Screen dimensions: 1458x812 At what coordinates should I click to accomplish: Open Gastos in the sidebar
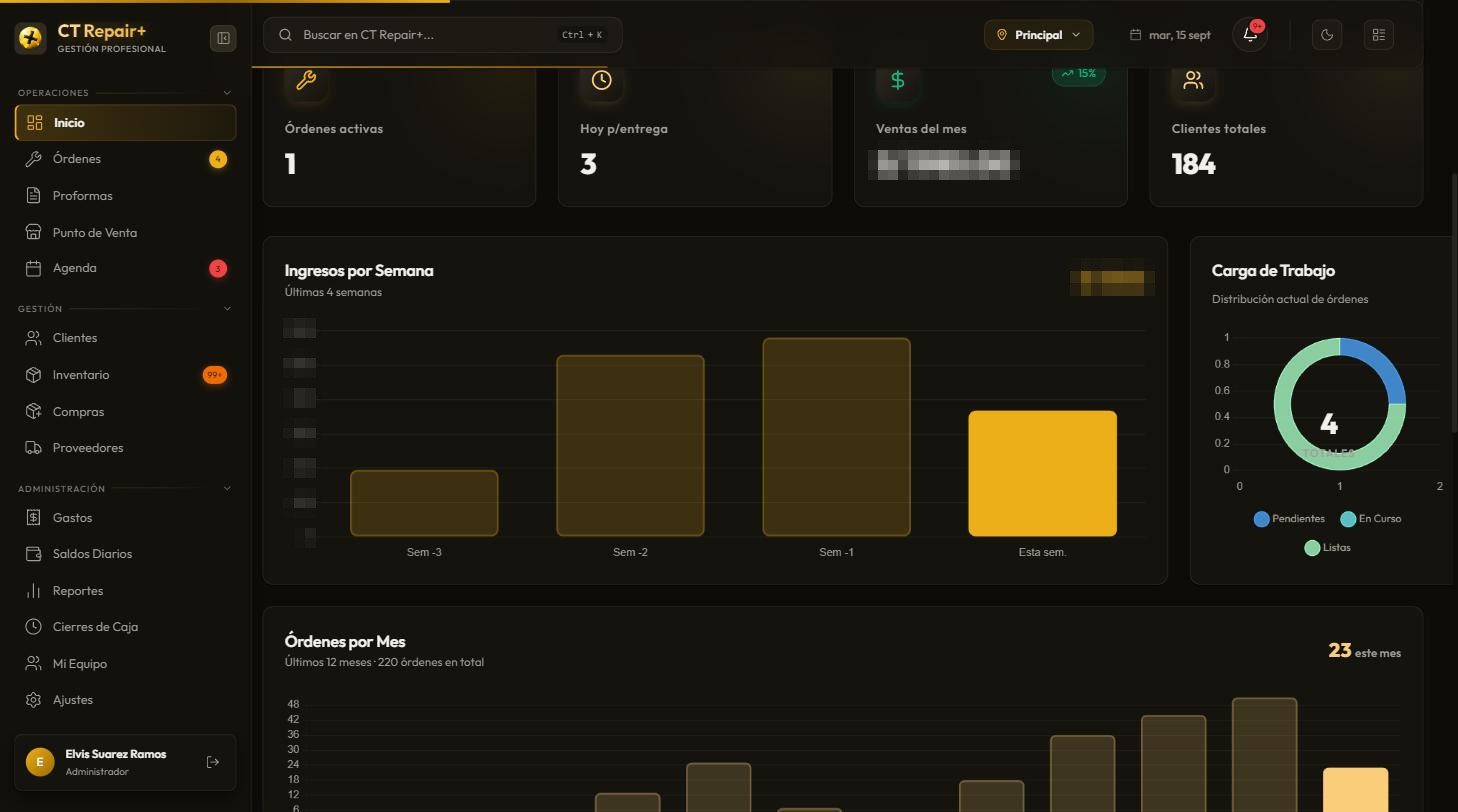(x=126, y=518)
